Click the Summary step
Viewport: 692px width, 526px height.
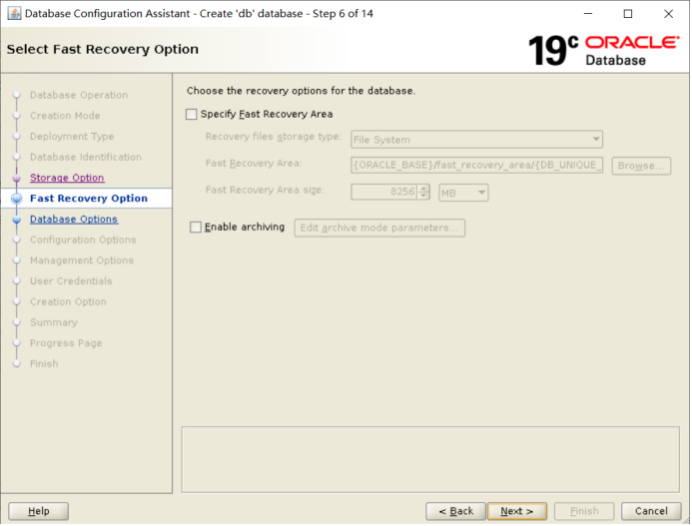(54, 323)
